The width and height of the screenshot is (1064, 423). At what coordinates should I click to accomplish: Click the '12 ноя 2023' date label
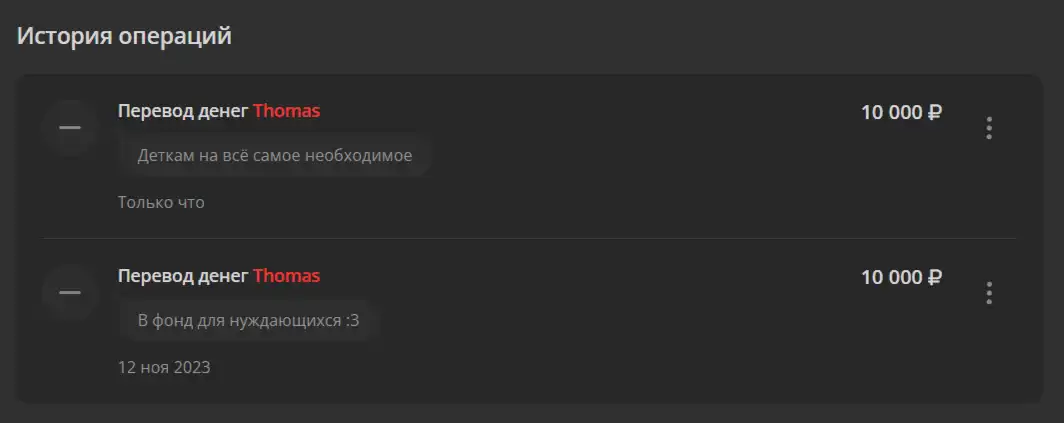point(164,367)
